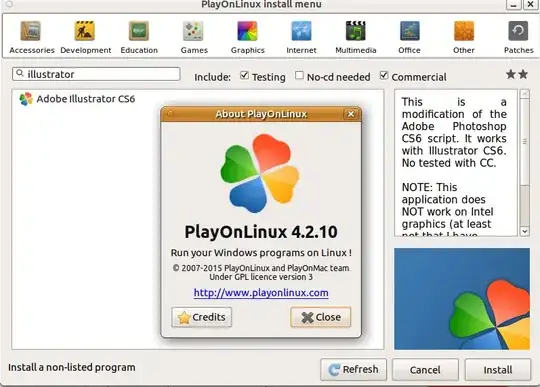Click the description scrollbar down arrow

pyautogui.click(x=525, y=231)
